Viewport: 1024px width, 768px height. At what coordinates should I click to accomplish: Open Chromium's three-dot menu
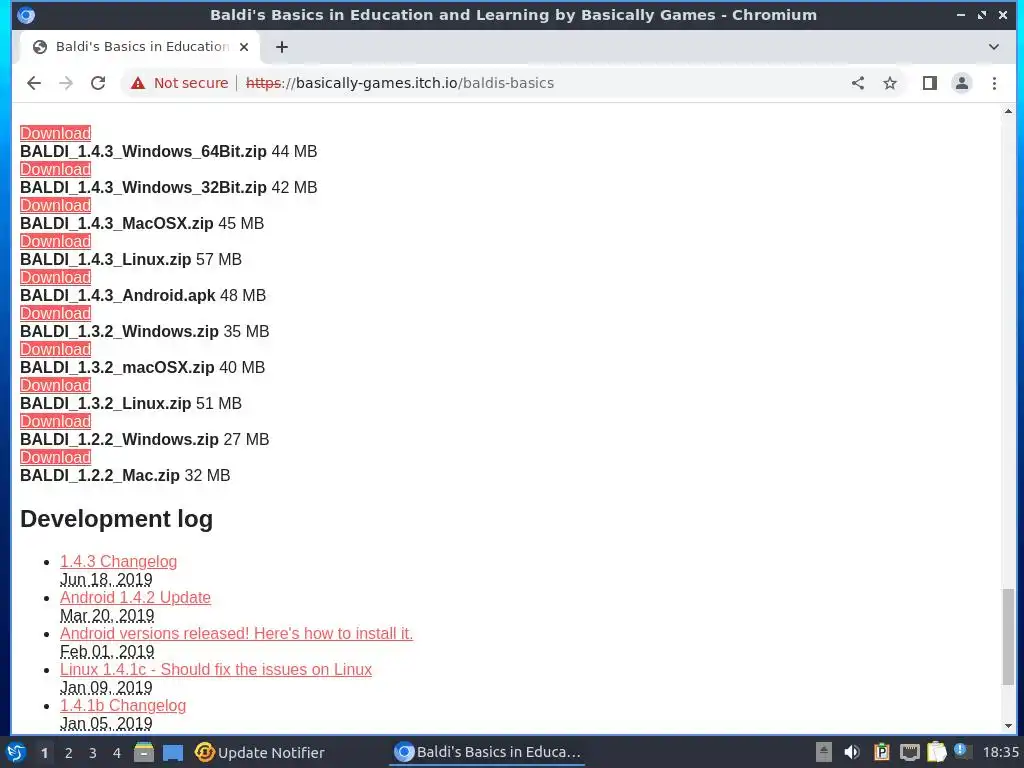pos(994,83)
